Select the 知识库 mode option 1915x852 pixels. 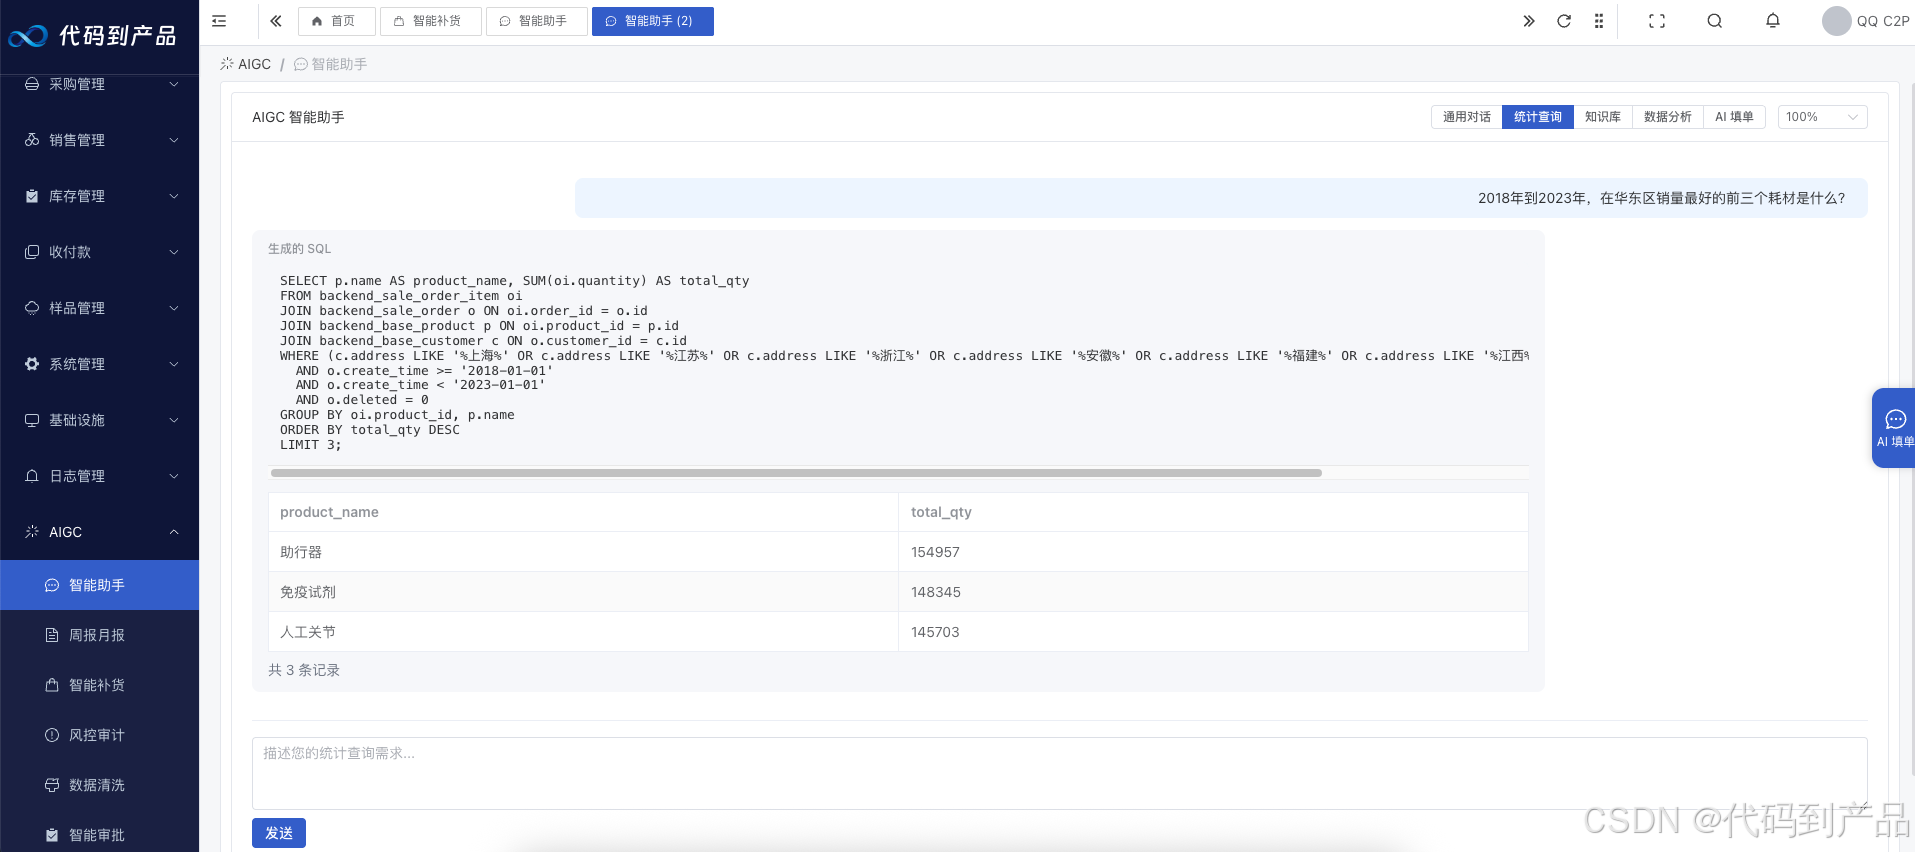click(x=1602, y=117)
